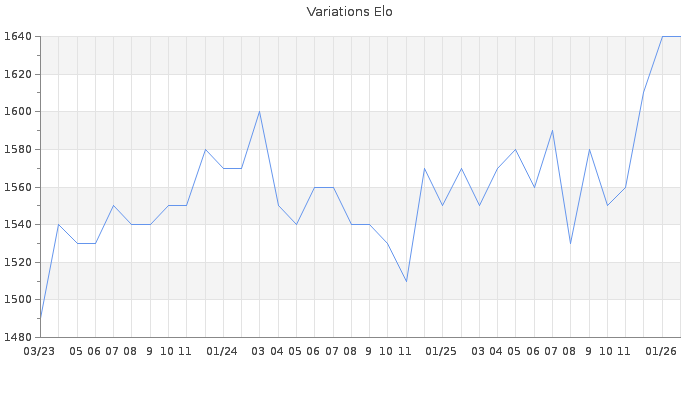
Task: Click the 1540 y-axis label
Action: [18, 225]
